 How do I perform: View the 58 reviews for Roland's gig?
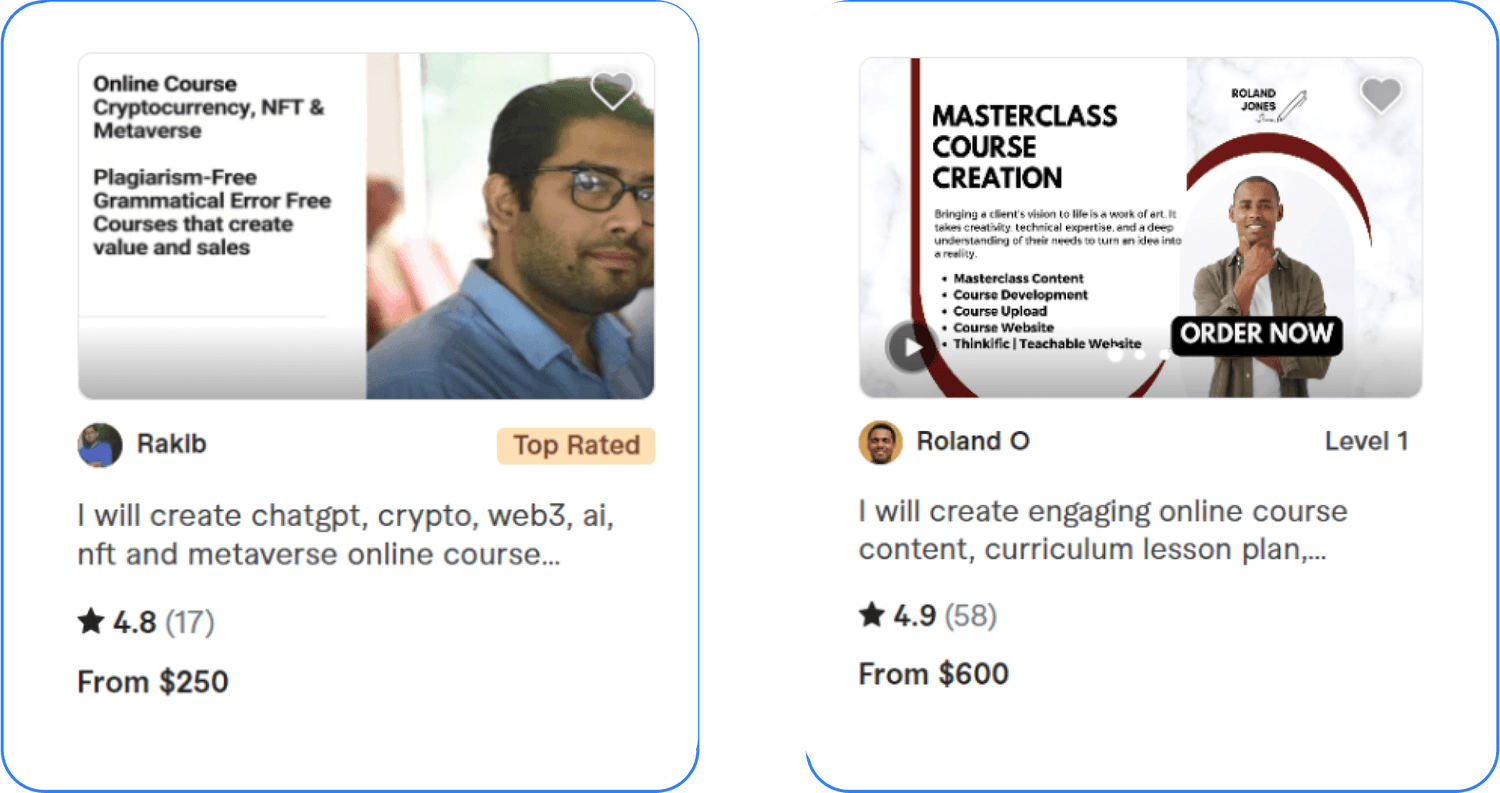970,615
